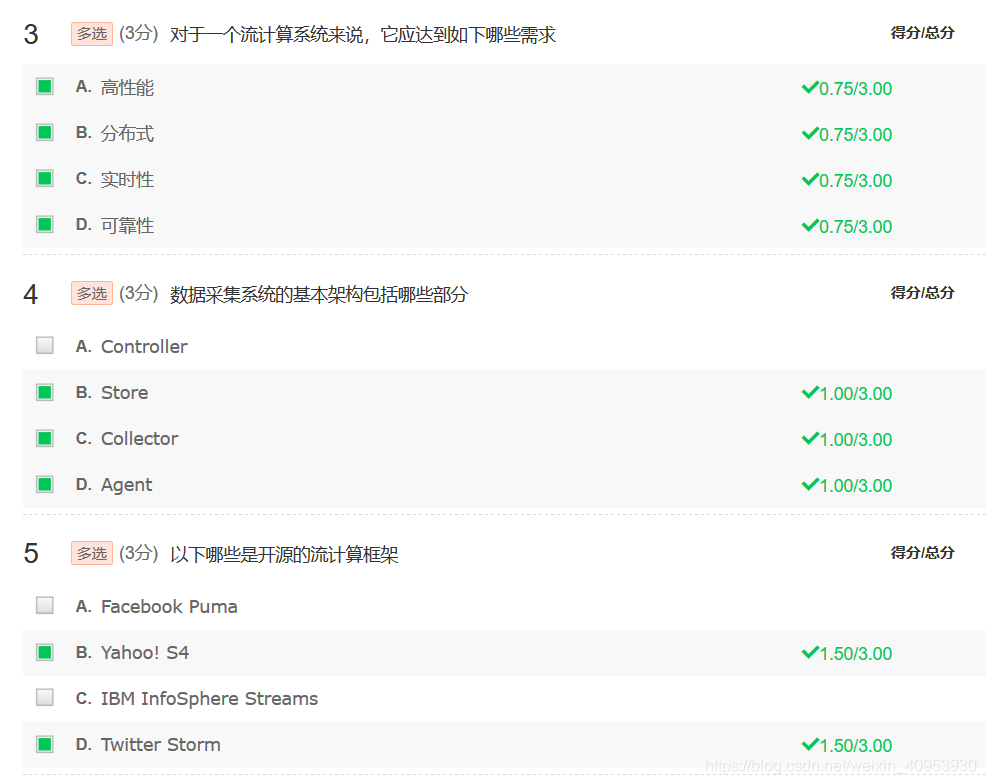Check the Controller option checkbox
Screen dimensions: 986x784
coord(45,345)
